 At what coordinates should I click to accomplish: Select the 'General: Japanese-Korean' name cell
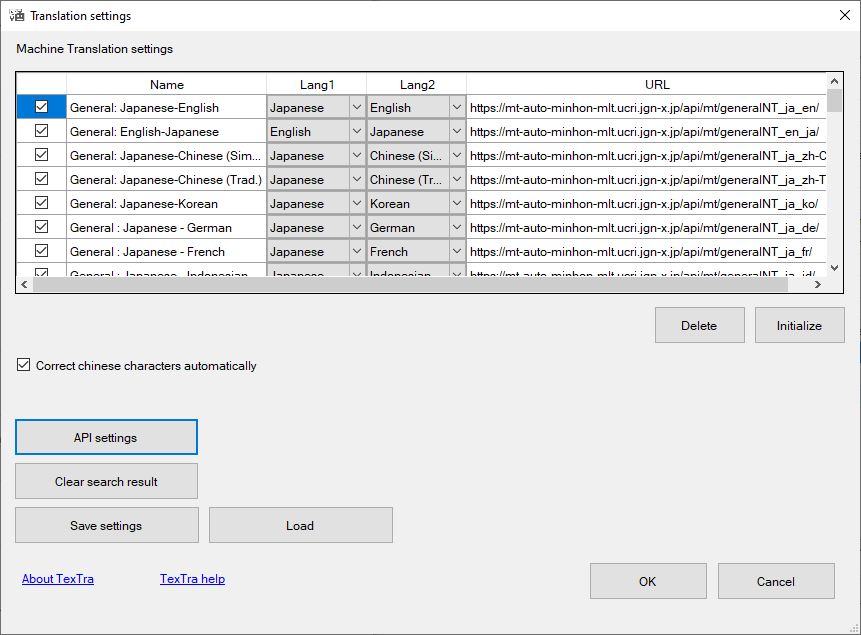point(166,203)
